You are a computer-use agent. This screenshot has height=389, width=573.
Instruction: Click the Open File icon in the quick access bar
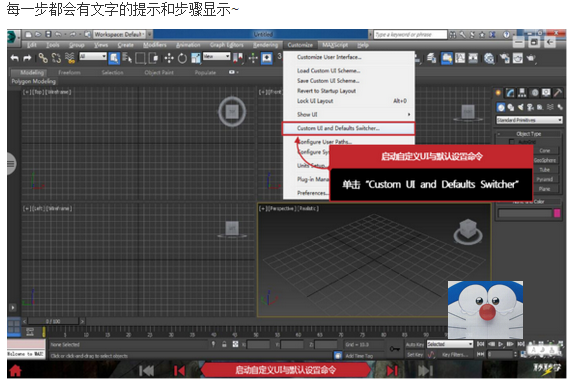[x=38, y=34]
